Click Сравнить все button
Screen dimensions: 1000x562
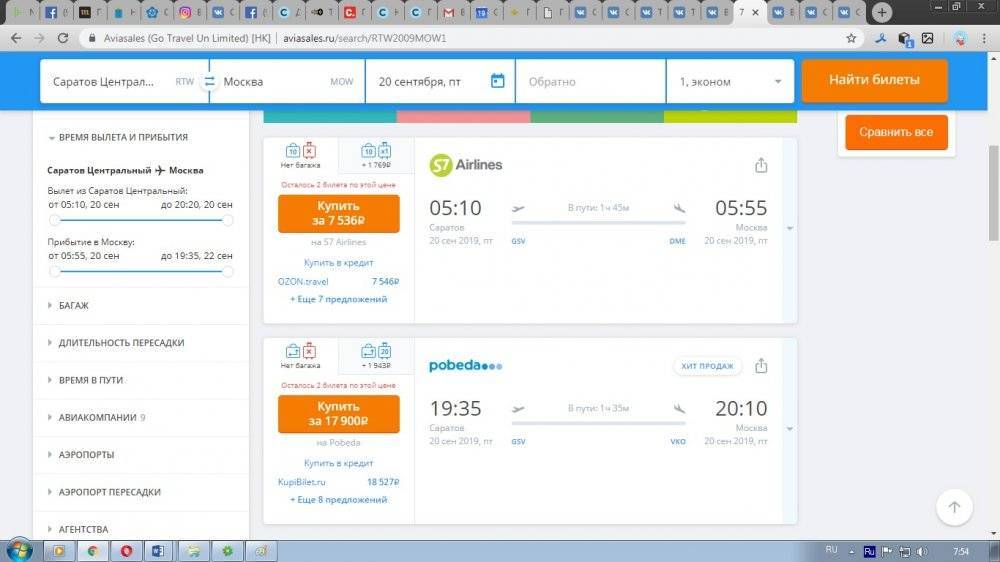(896, 132)
